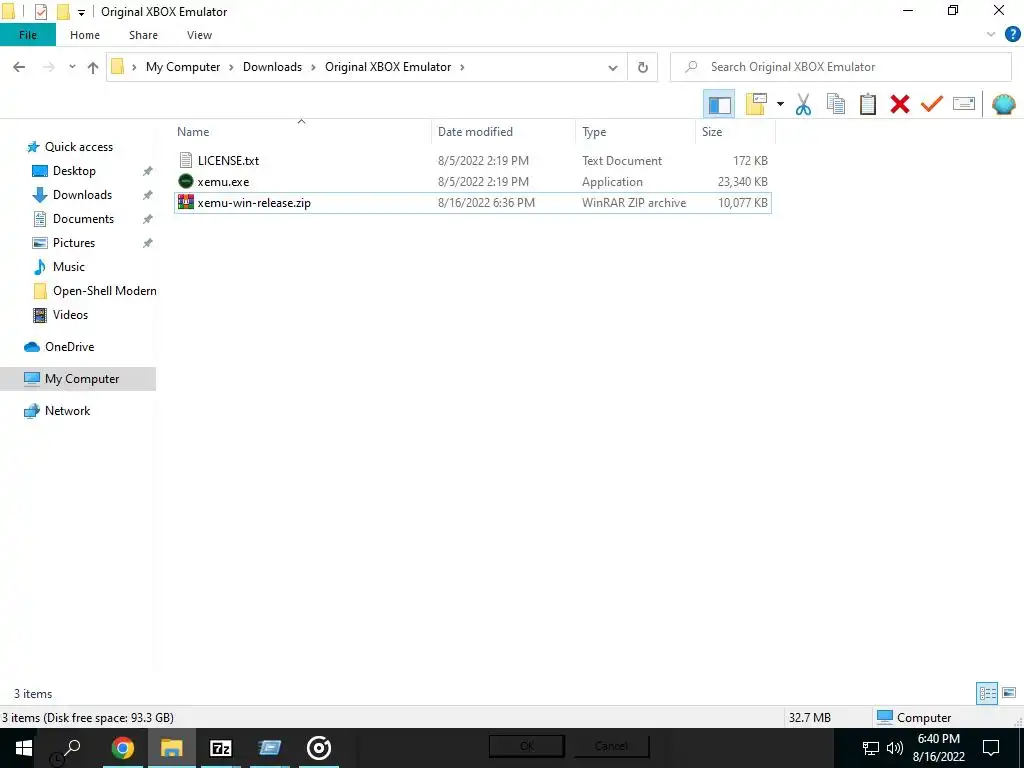Image resolution: width=1024 pixels, height=768 pixels.
Task: Open the blue File menu
Action: coord(27,35)
